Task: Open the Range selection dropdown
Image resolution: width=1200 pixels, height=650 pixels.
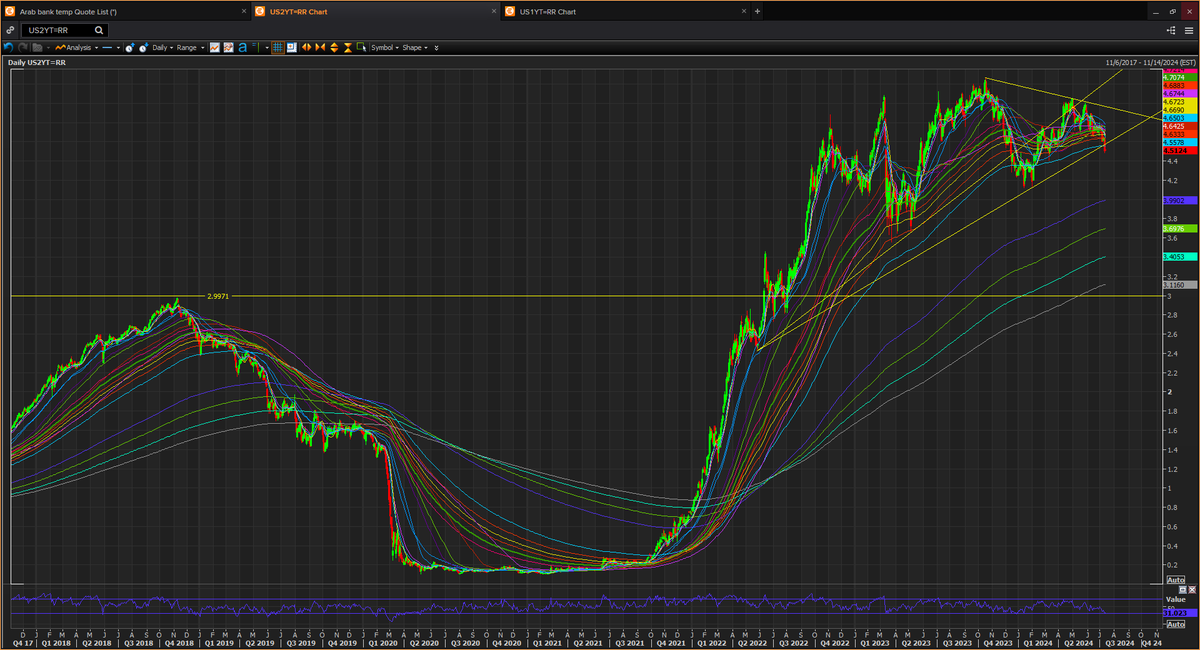Action: (x=191, y=47)
